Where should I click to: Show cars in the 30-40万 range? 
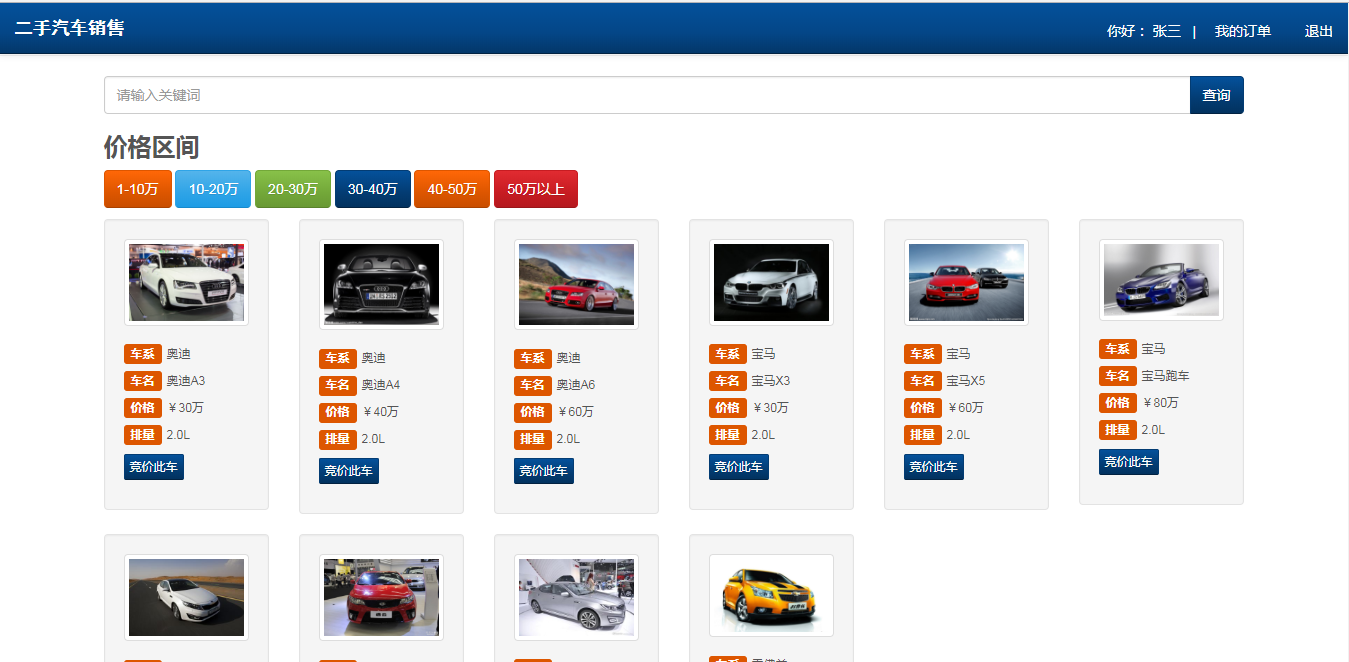pos(373,189)
